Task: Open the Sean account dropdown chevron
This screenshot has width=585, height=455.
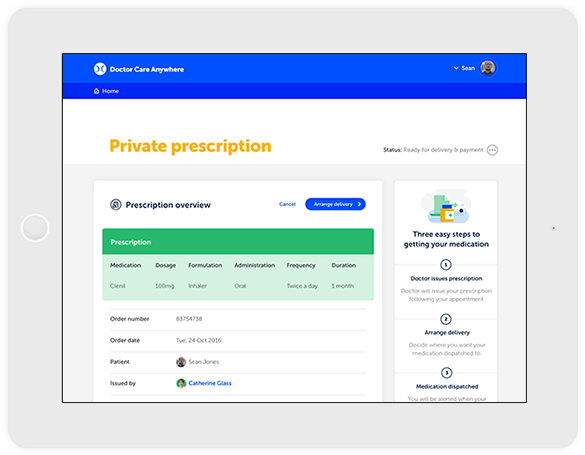Action: point(456,68)
